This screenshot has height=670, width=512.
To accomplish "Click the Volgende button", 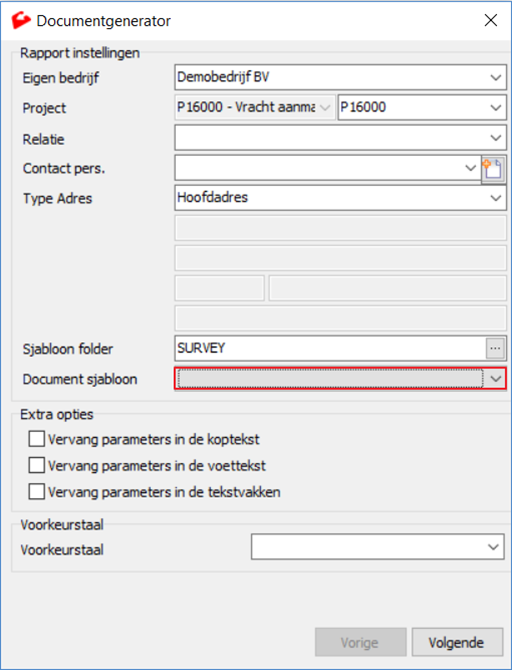I will (457, 642).
